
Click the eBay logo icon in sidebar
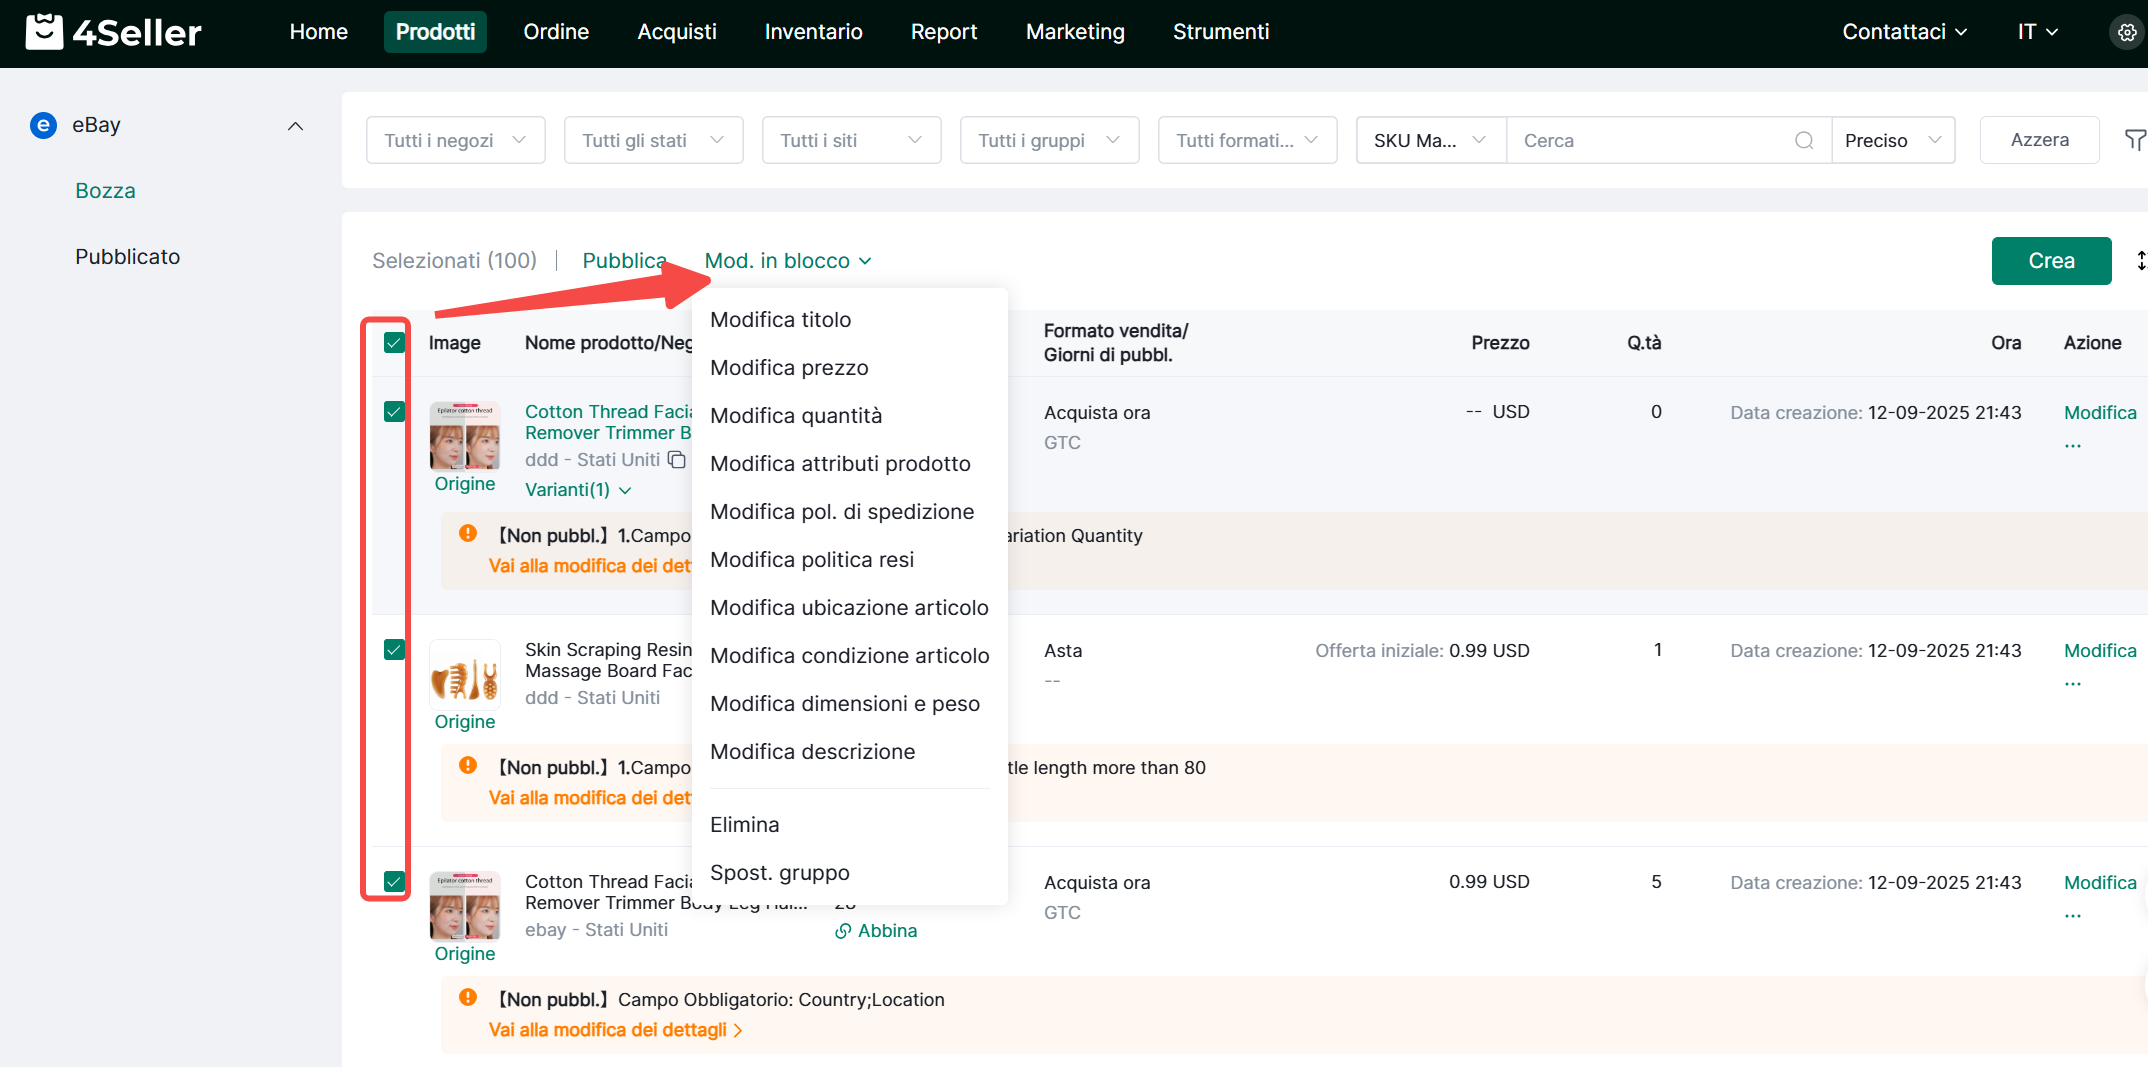[x=43, y=125]
